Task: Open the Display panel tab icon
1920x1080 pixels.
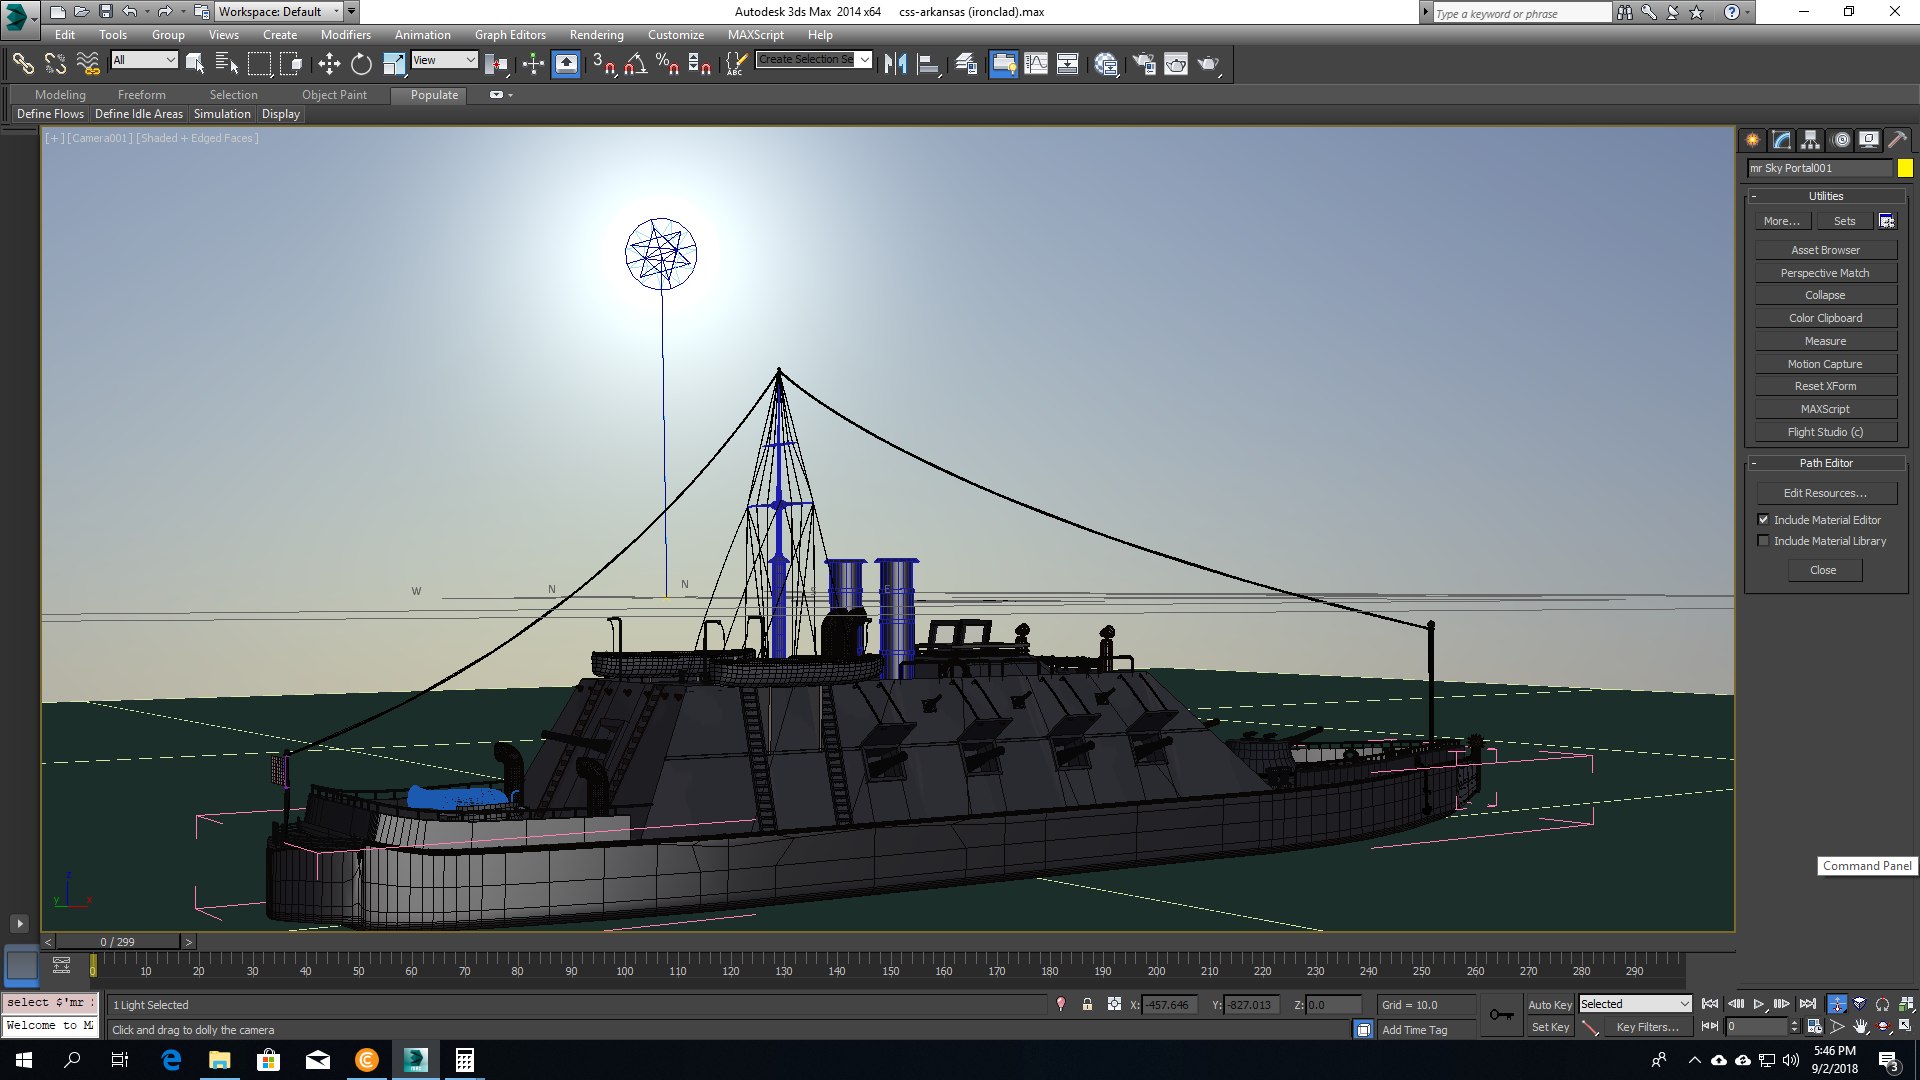Action: (1868, 140)
